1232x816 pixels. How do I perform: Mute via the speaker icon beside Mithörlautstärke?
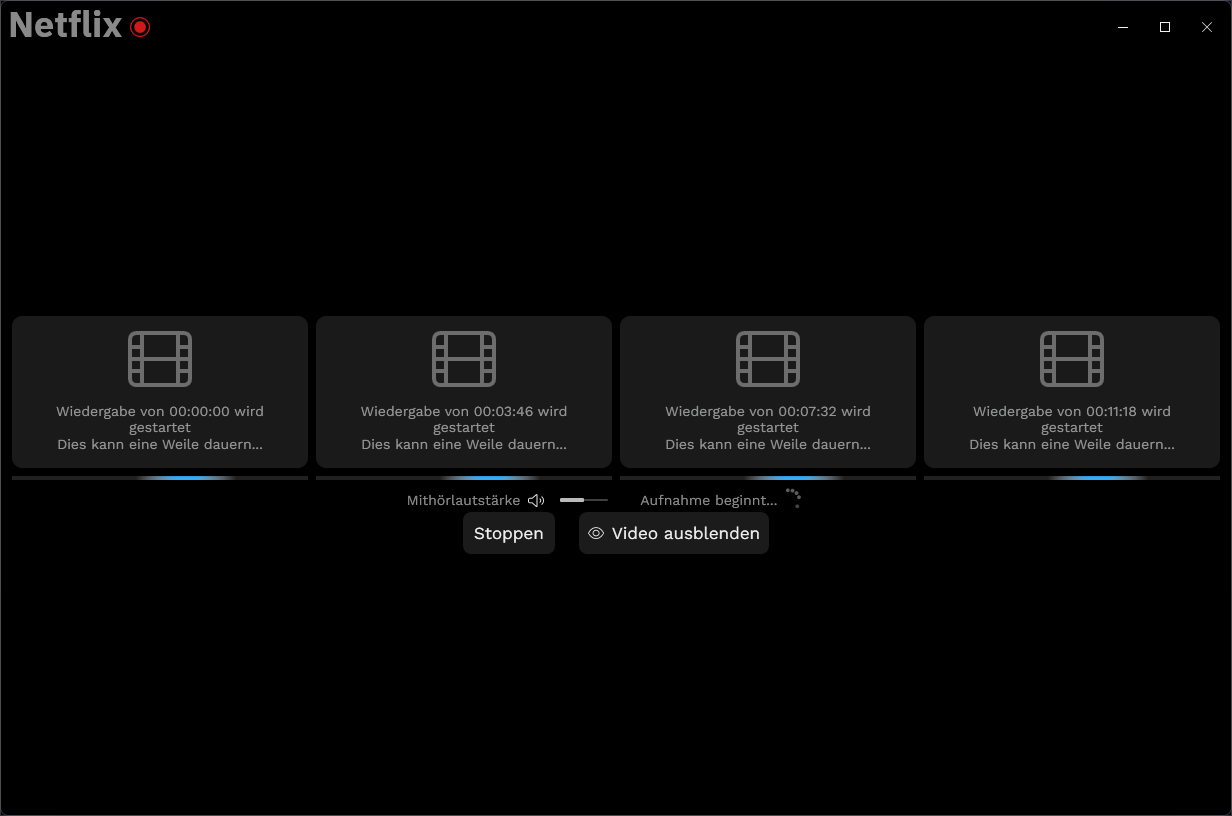[536, 500]
